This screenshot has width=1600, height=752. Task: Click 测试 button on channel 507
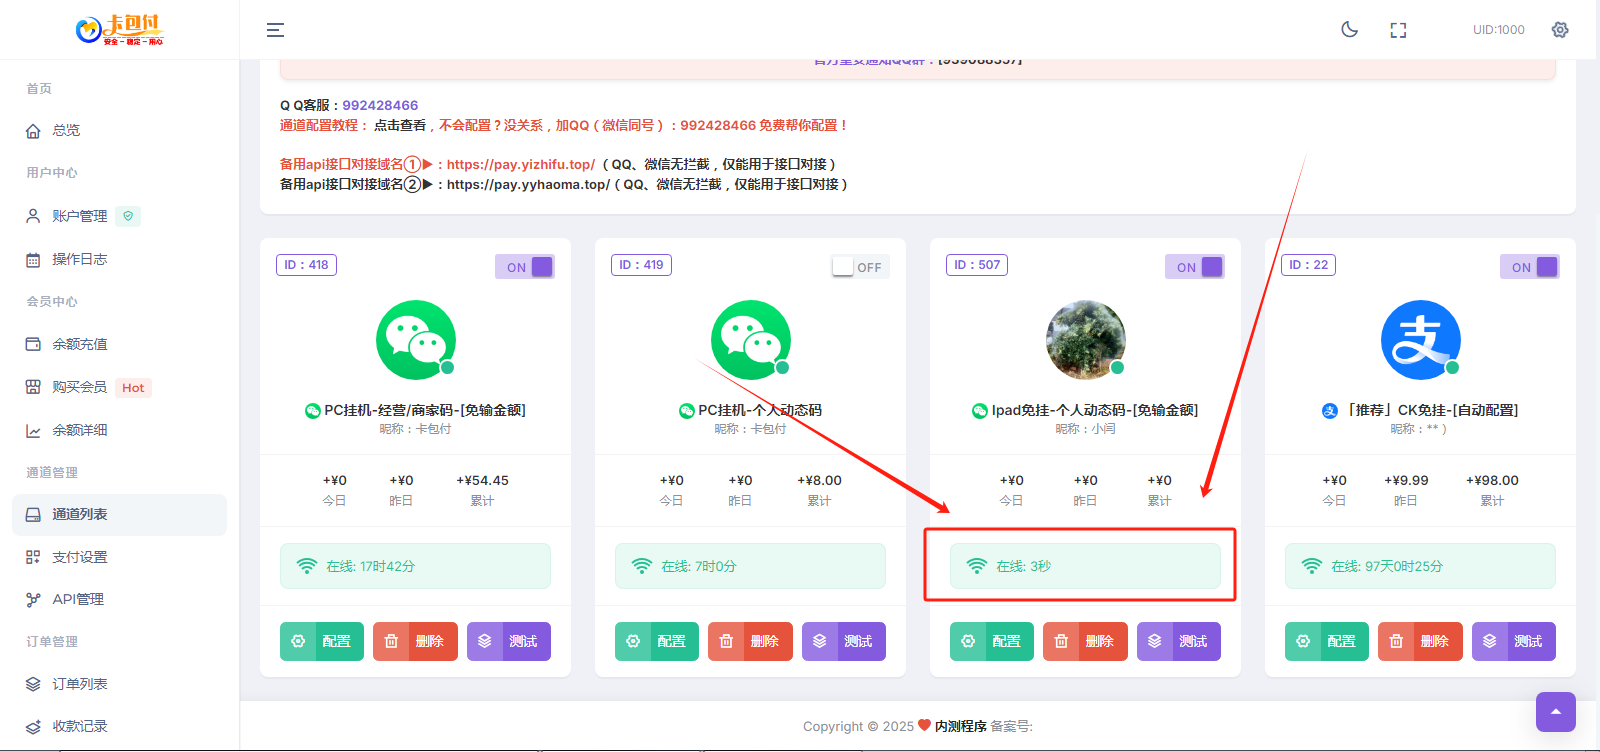click(x=1179, y=641)
